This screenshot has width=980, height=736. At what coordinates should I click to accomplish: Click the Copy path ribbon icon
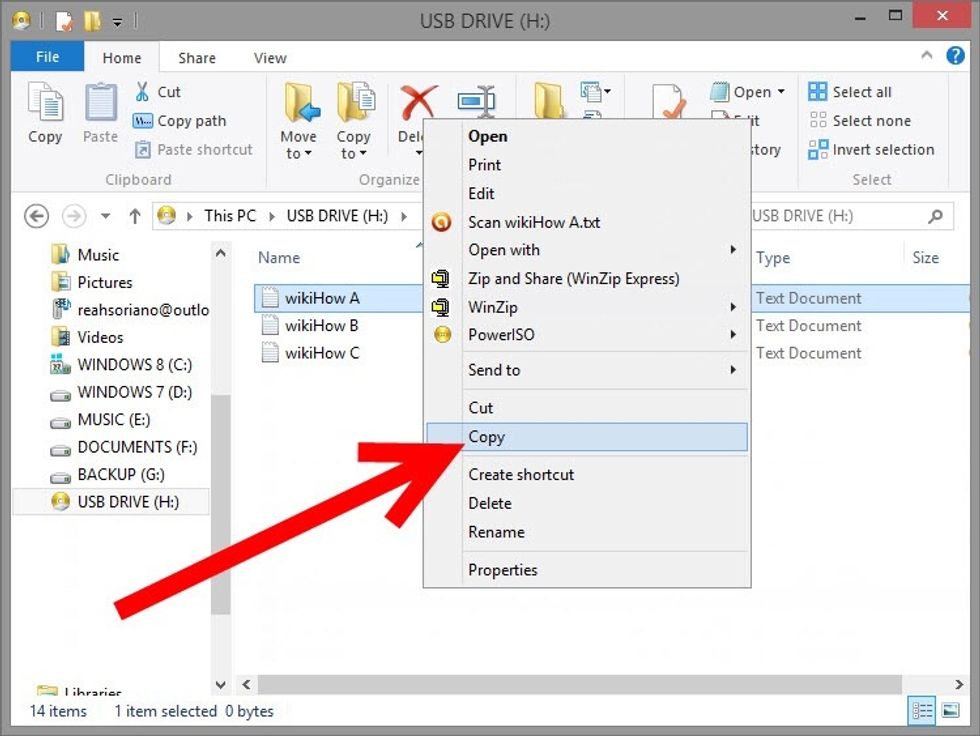[x=143, y=121]
